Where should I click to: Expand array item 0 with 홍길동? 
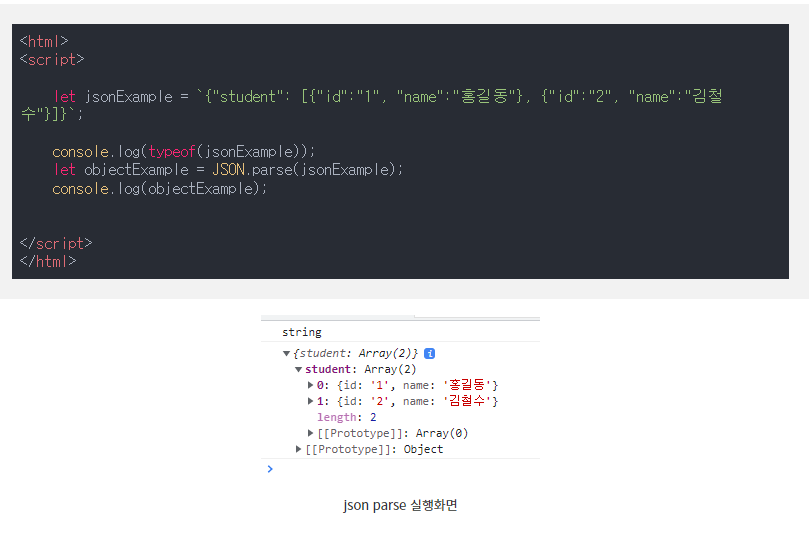click(310, 385)
